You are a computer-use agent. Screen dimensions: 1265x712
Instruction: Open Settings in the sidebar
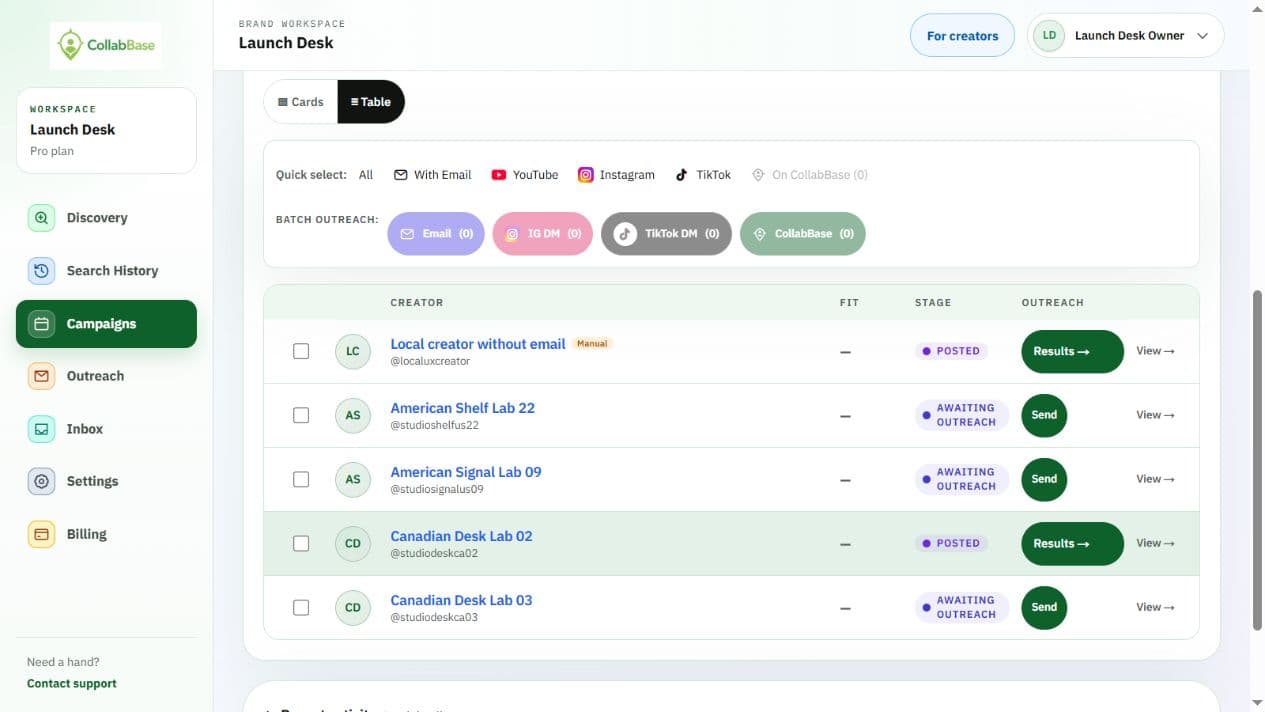click(x=106, y=481)
